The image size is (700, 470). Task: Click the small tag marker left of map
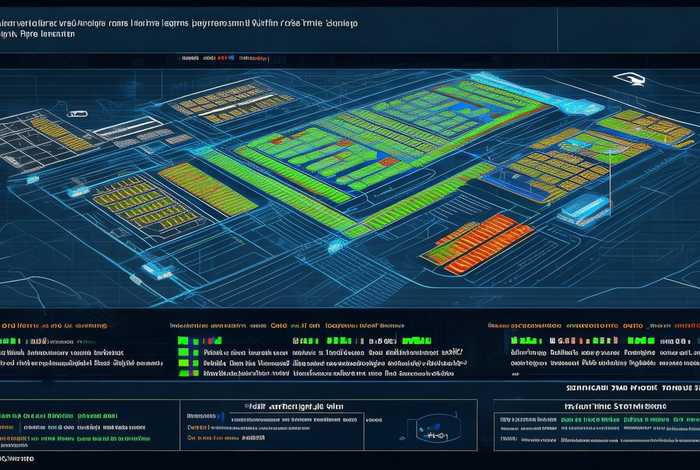(77, 114)
